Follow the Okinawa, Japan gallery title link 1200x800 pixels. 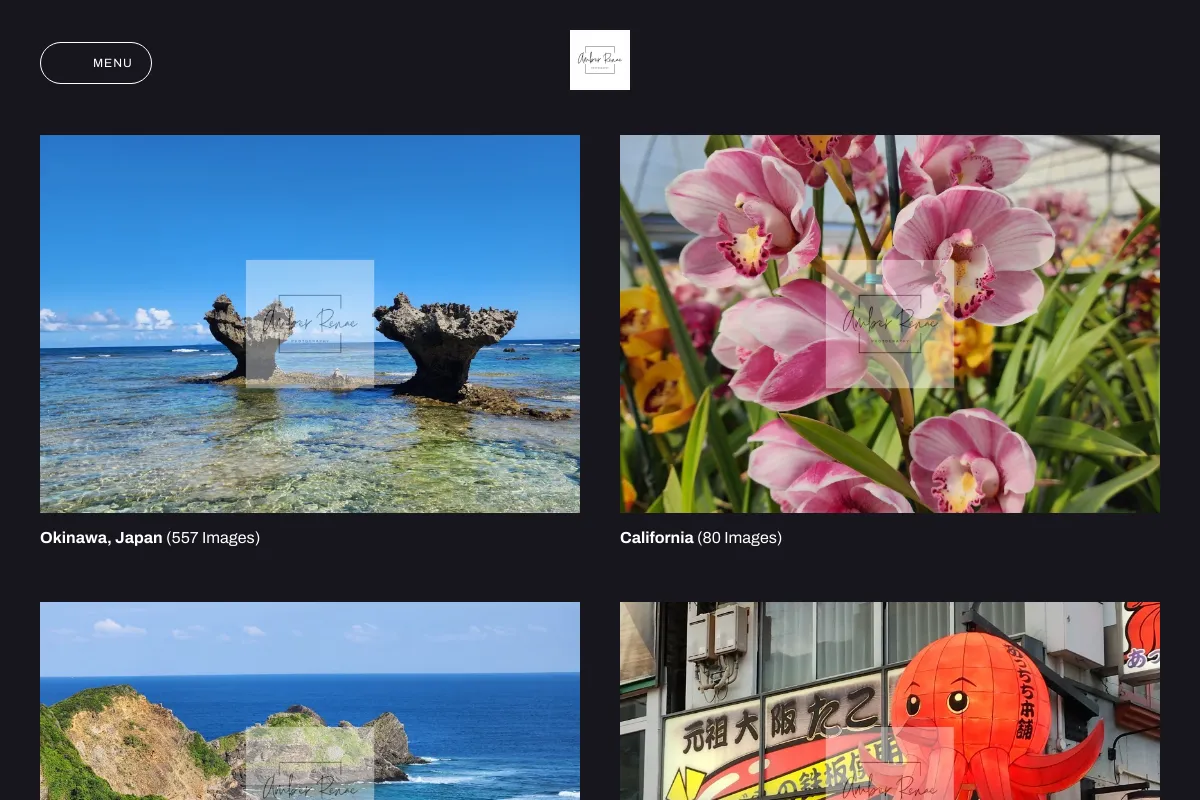101,538
